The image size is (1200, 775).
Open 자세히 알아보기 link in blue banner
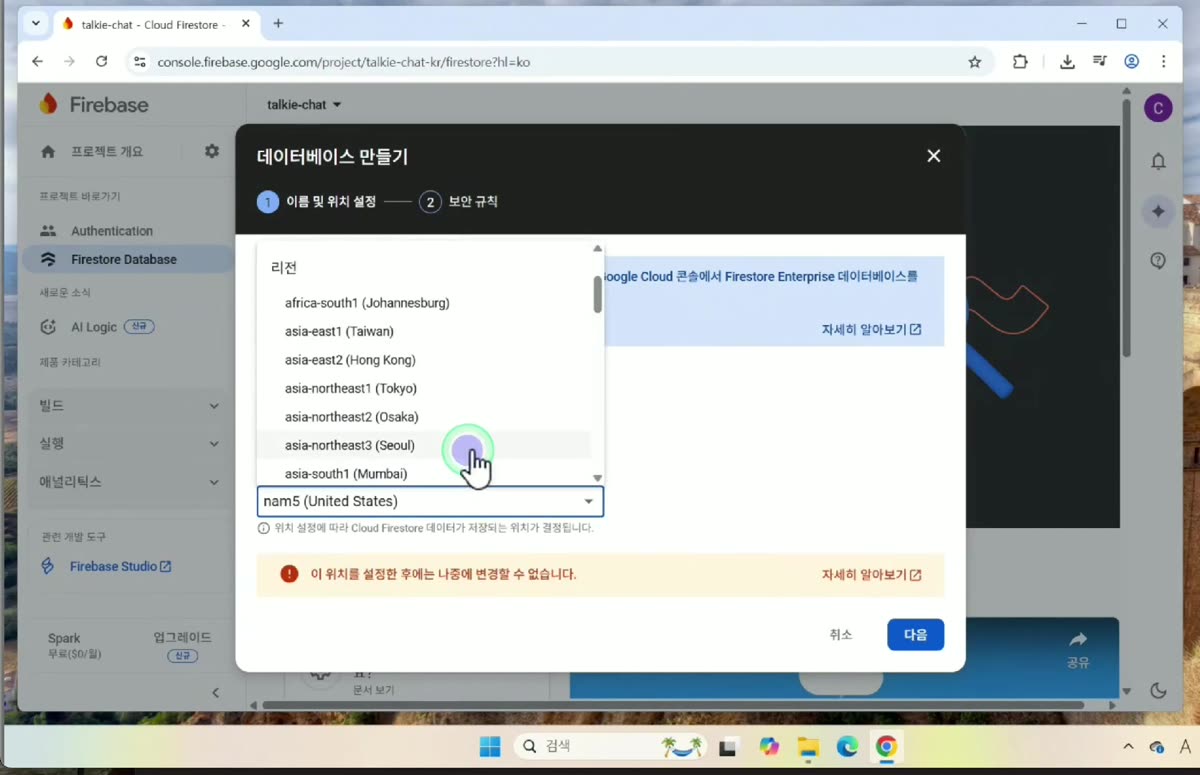(x=871, y=329)
